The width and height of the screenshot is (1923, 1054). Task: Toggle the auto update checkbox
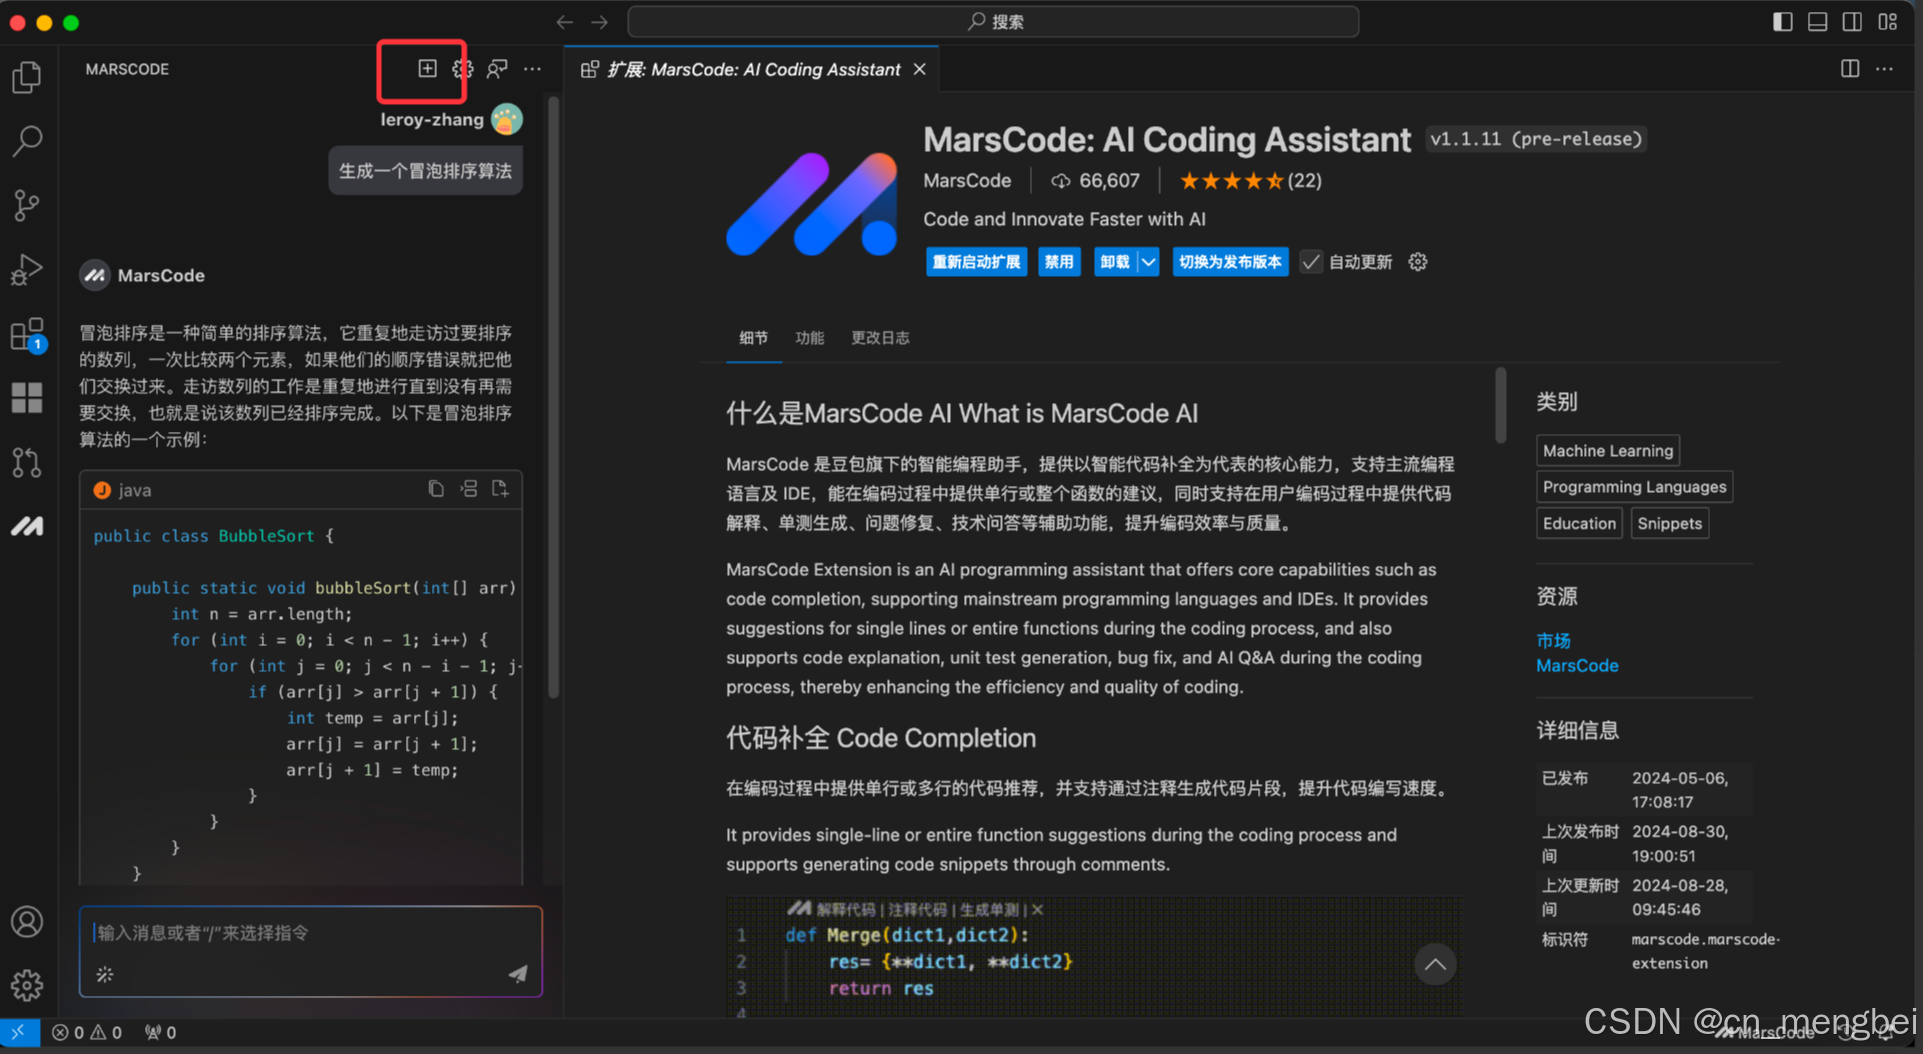coord(1310,262)
